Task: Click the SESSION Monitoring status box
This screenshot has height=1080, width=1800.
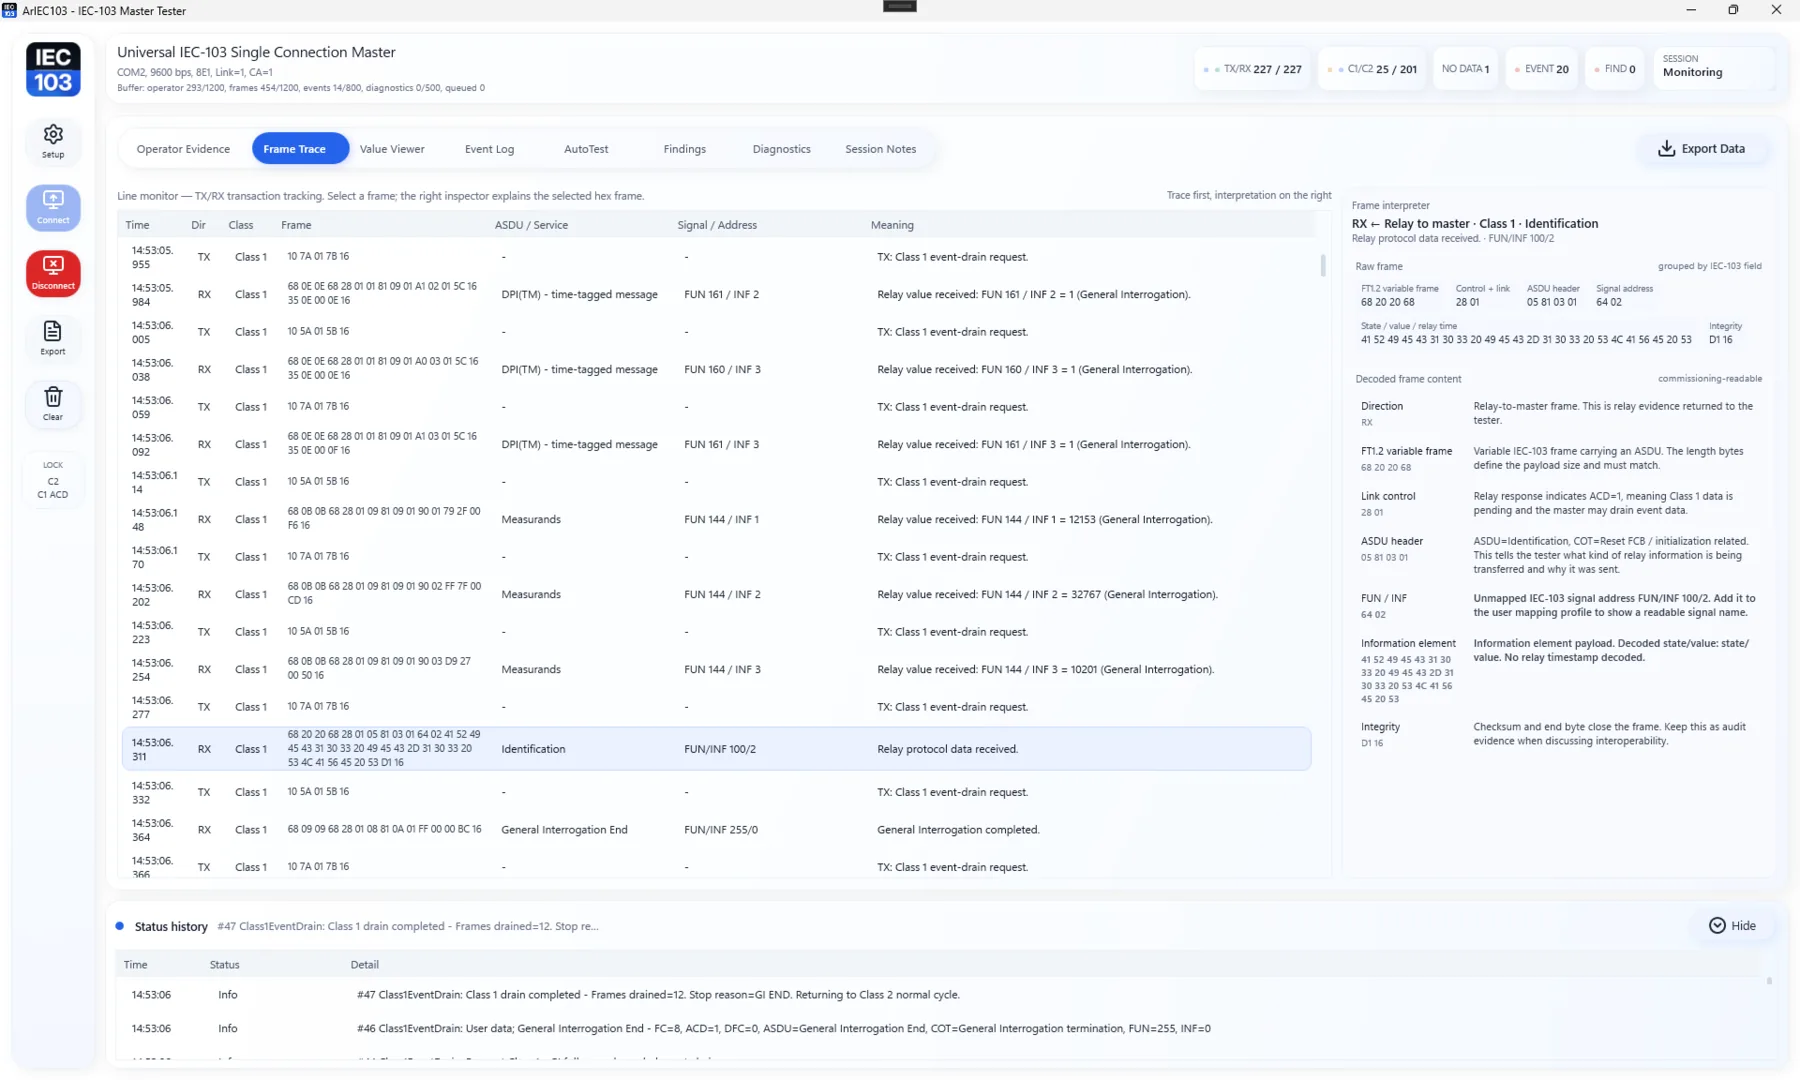Action: (x=1713, y=69)
